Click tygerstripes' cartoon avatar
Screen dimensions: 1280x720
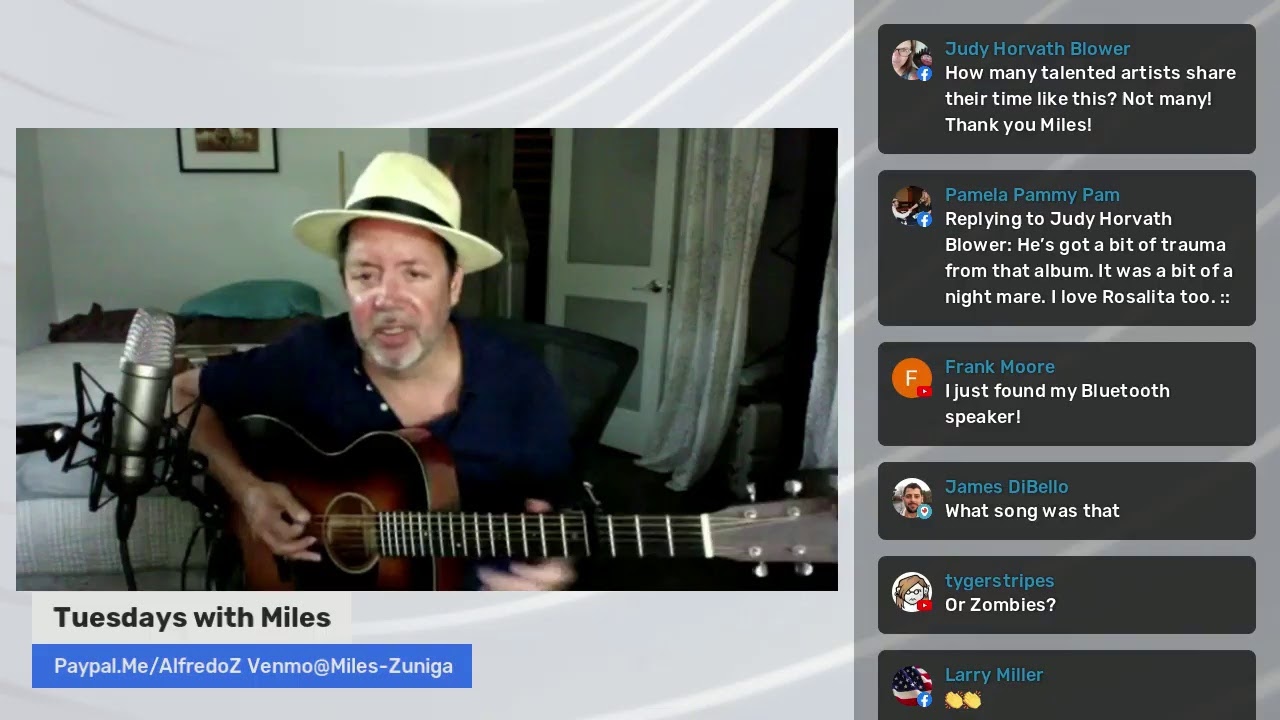click(911, 592)
